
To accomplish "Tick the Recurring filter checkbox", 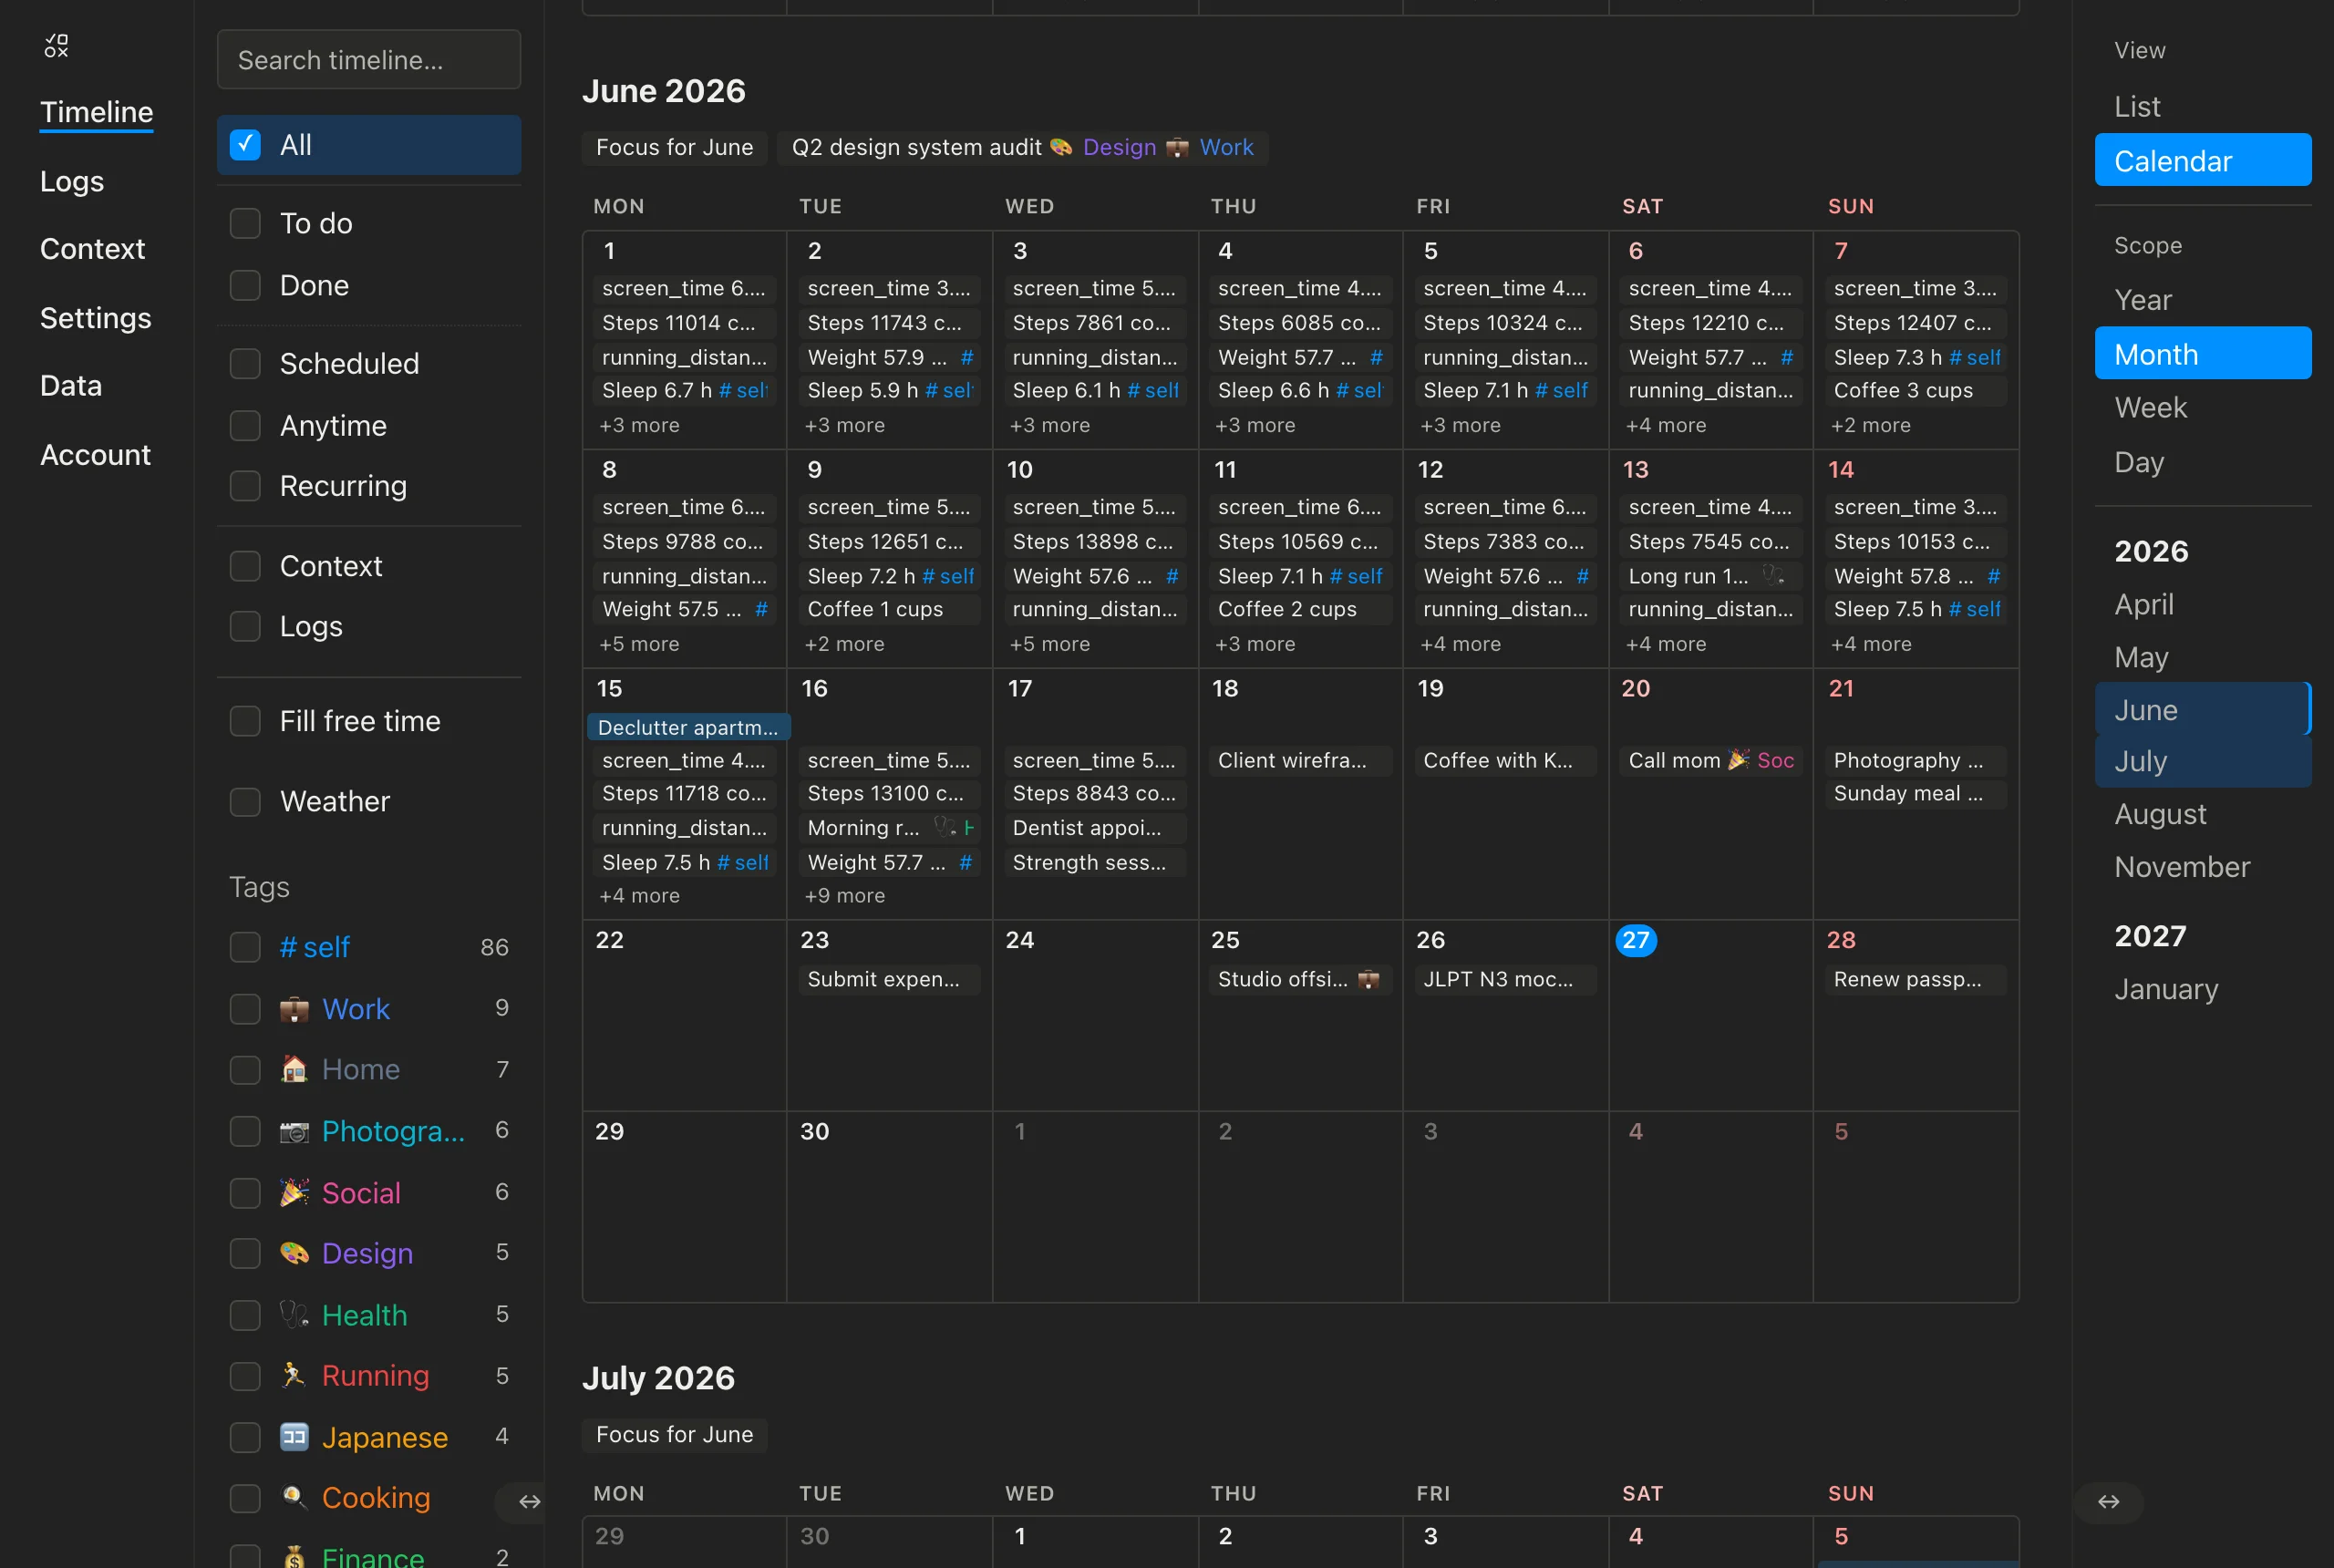I will point(245,485).
